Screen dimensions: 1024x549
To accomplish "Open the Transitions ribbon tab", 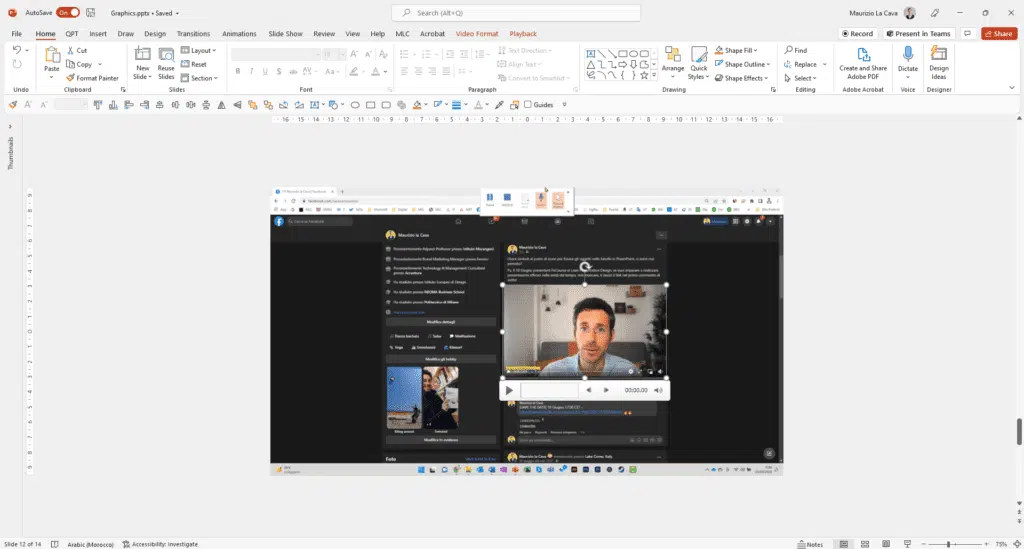I will pyautogui.click(x=193, y=33).
